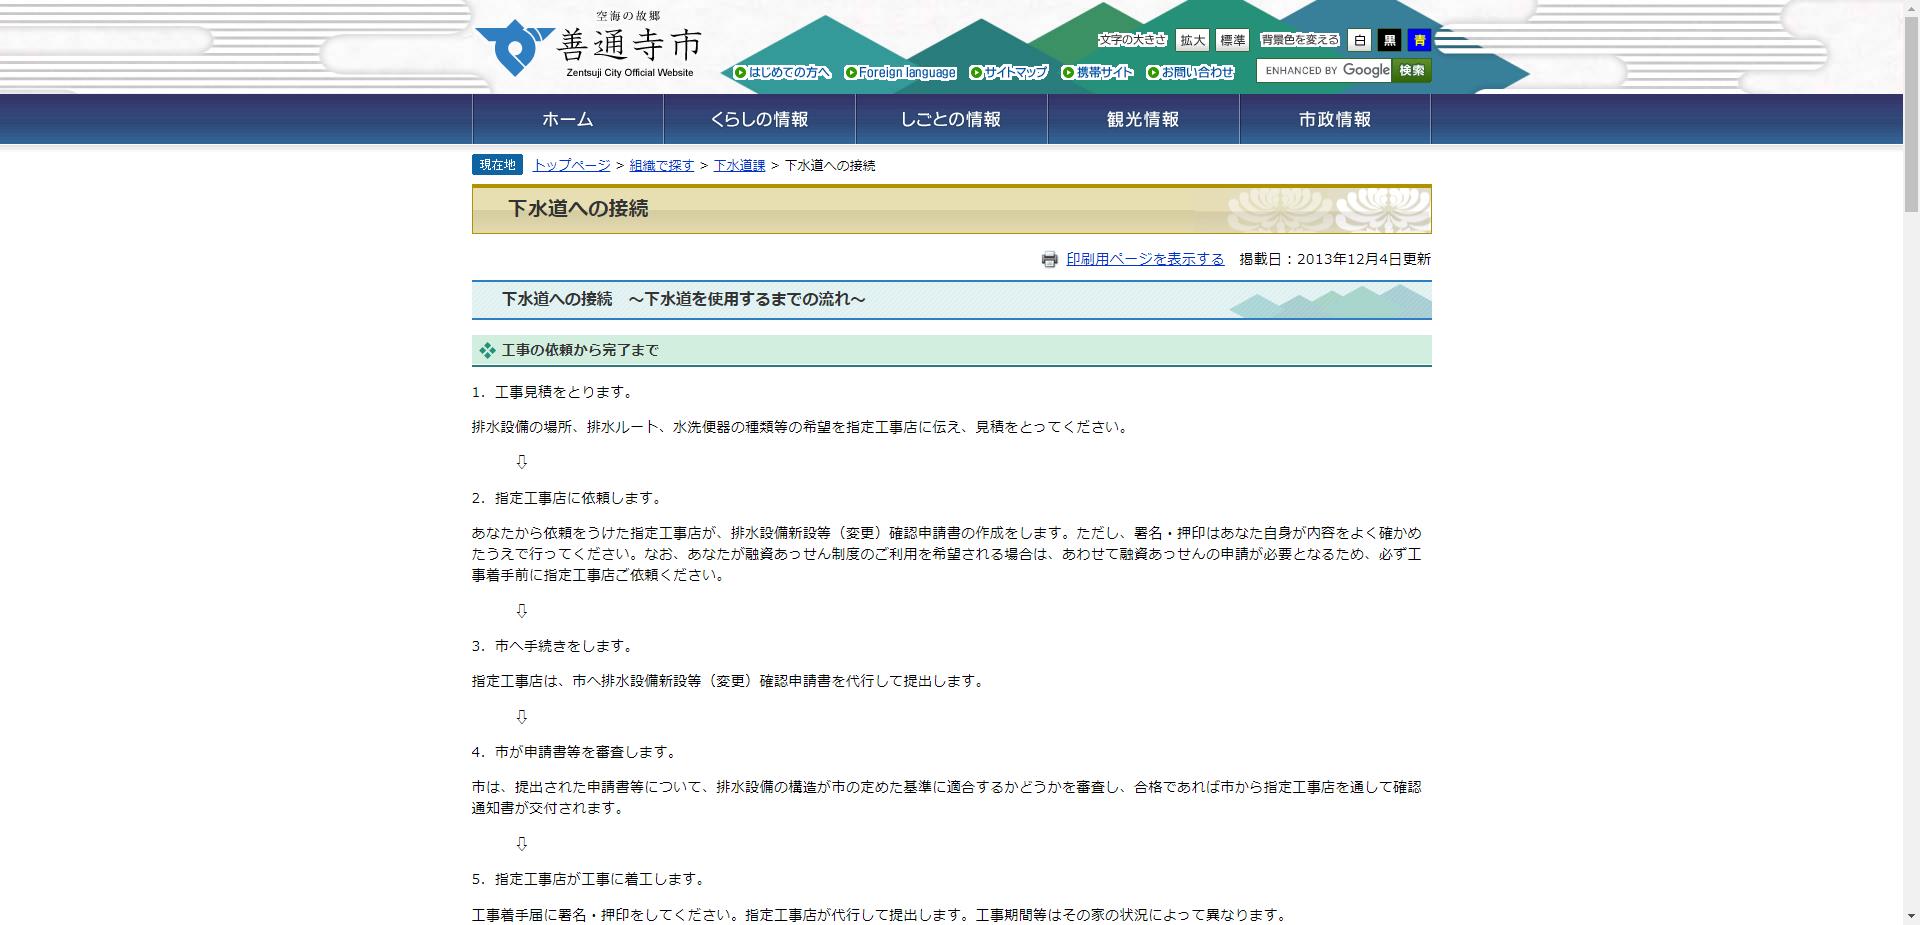
Task: Click the green arrow icon before お問い合わせ
Action: pos(1153,72)
